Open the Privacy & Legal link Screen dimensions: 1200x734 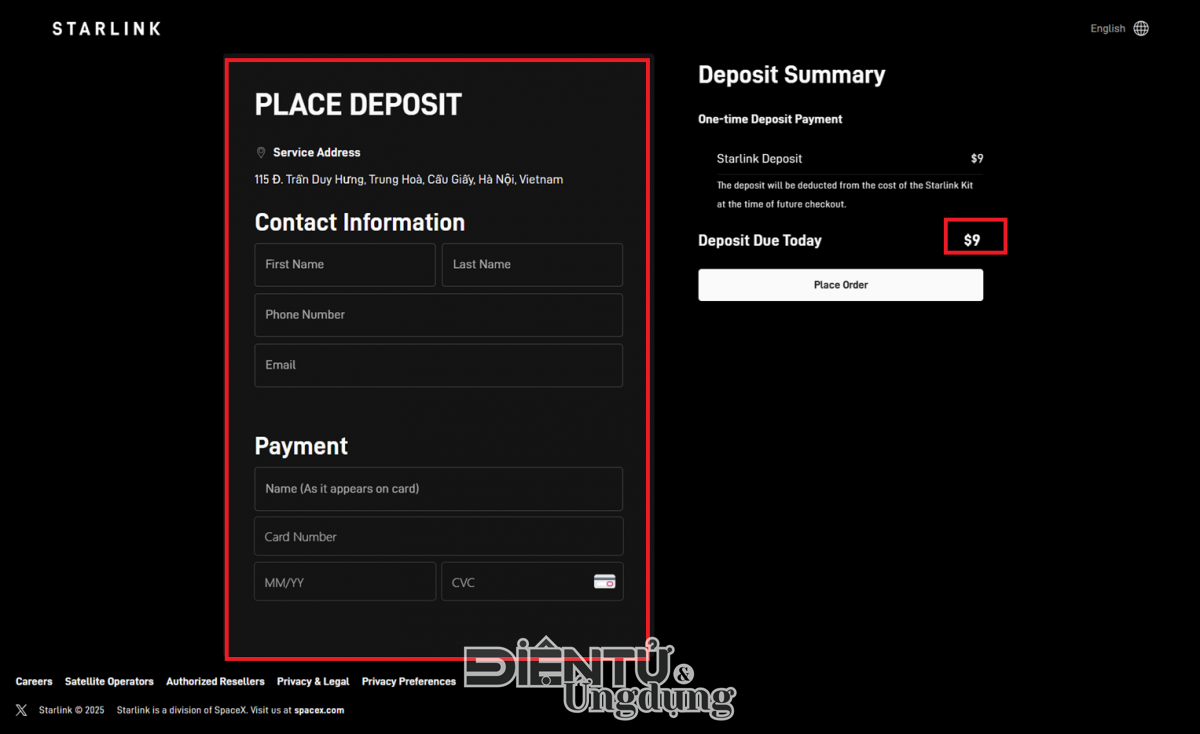click(313, 682)
